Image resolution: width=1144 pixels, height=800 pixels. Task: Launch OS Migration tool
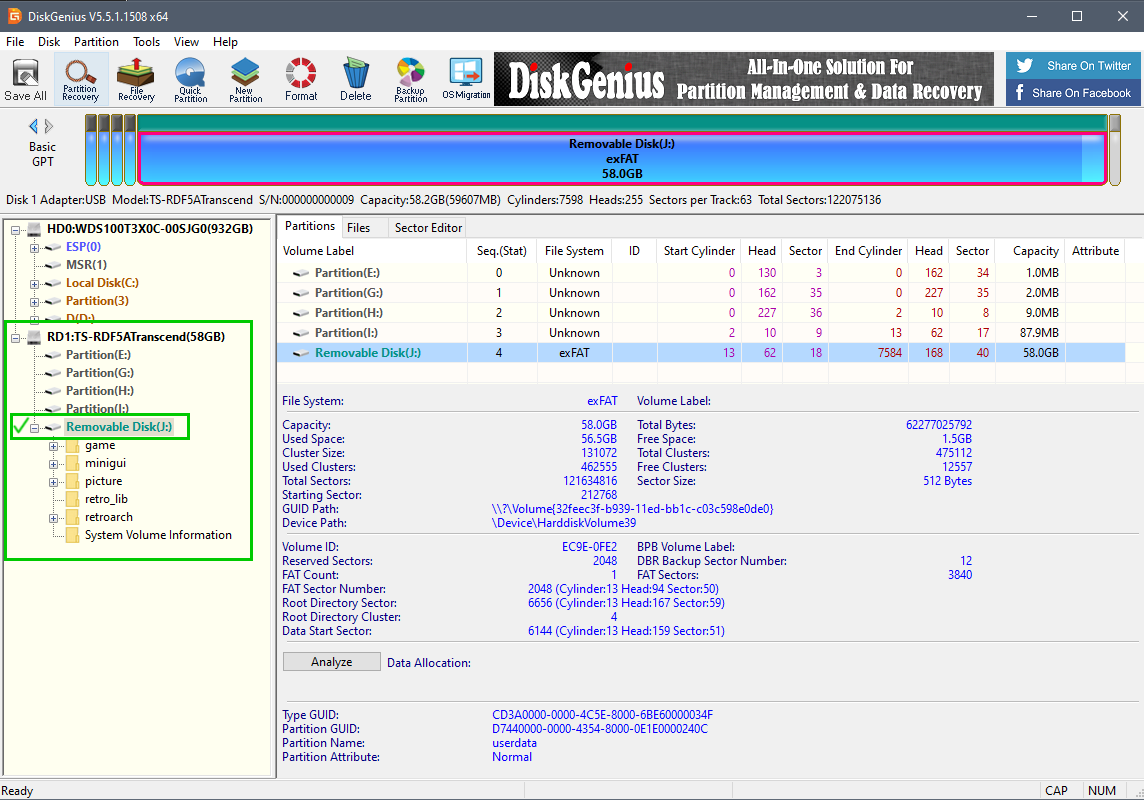coord(465,79)
